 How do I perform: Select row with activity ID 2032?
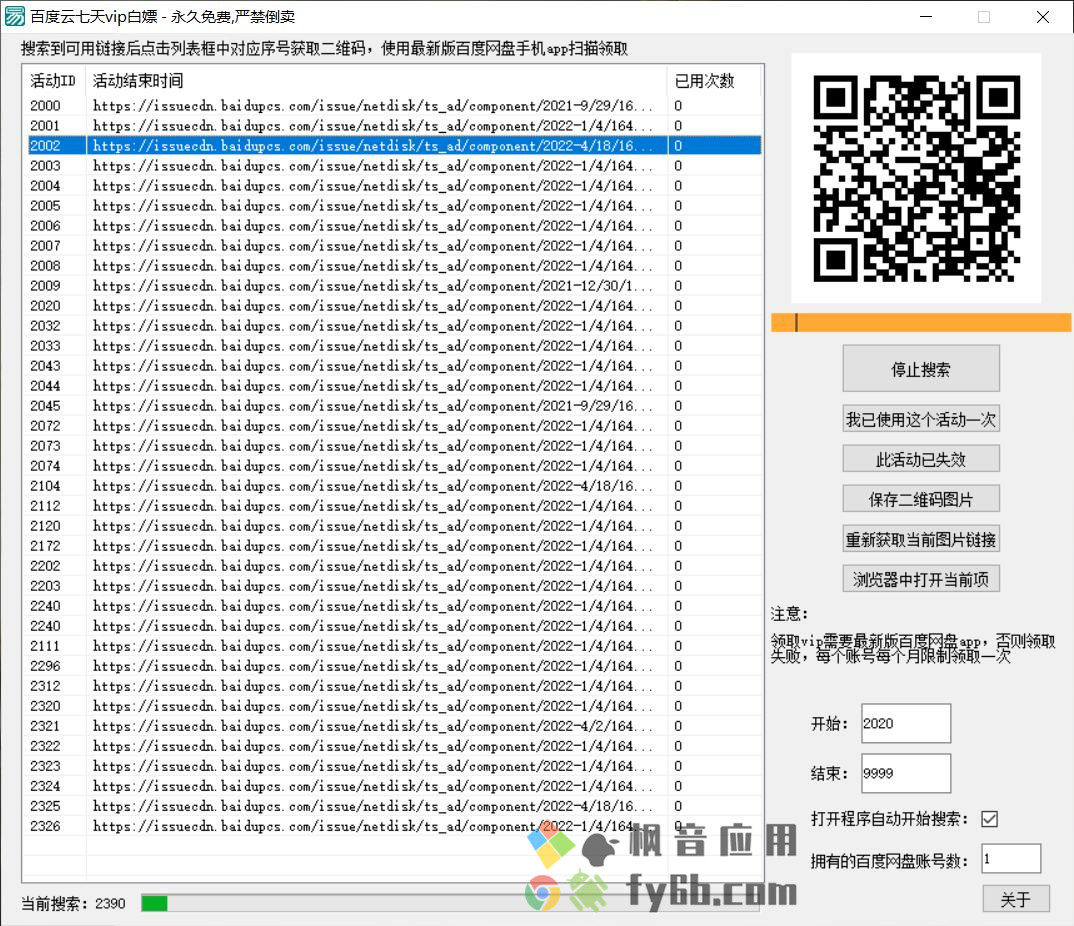pyautogui.click(x=394, y=325)
